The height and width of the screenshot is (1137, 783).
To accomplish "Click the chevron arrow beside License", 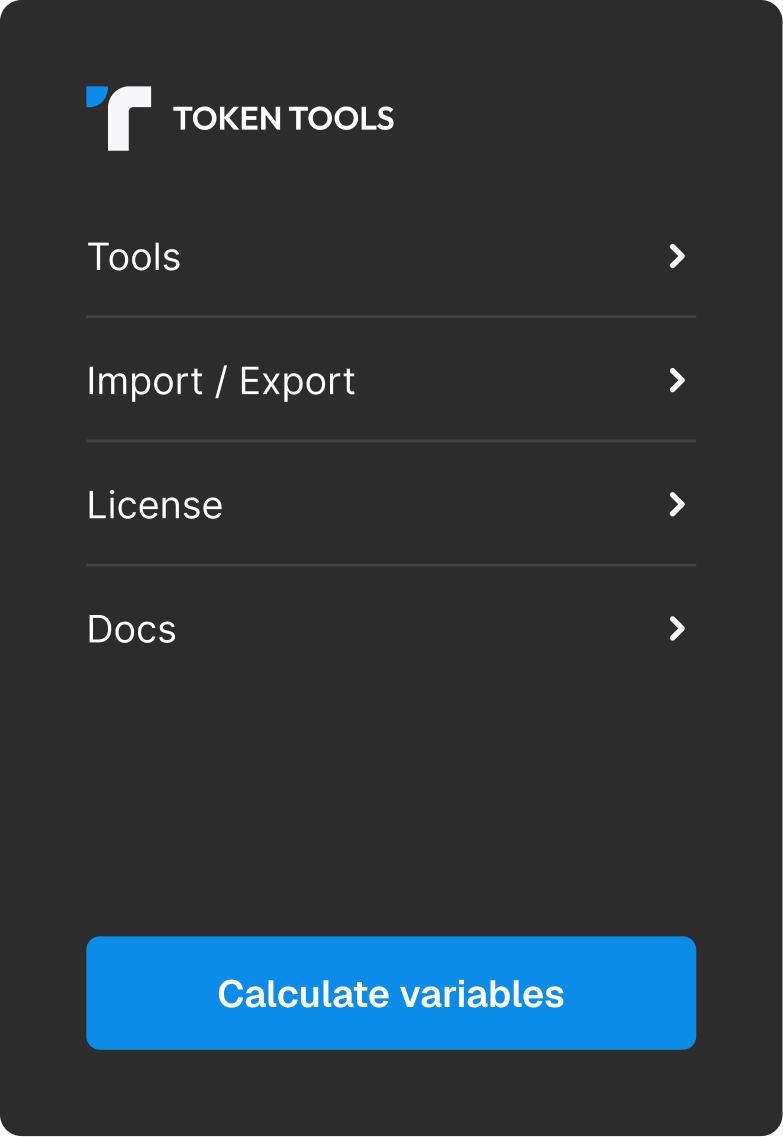I will click(677, 505).
